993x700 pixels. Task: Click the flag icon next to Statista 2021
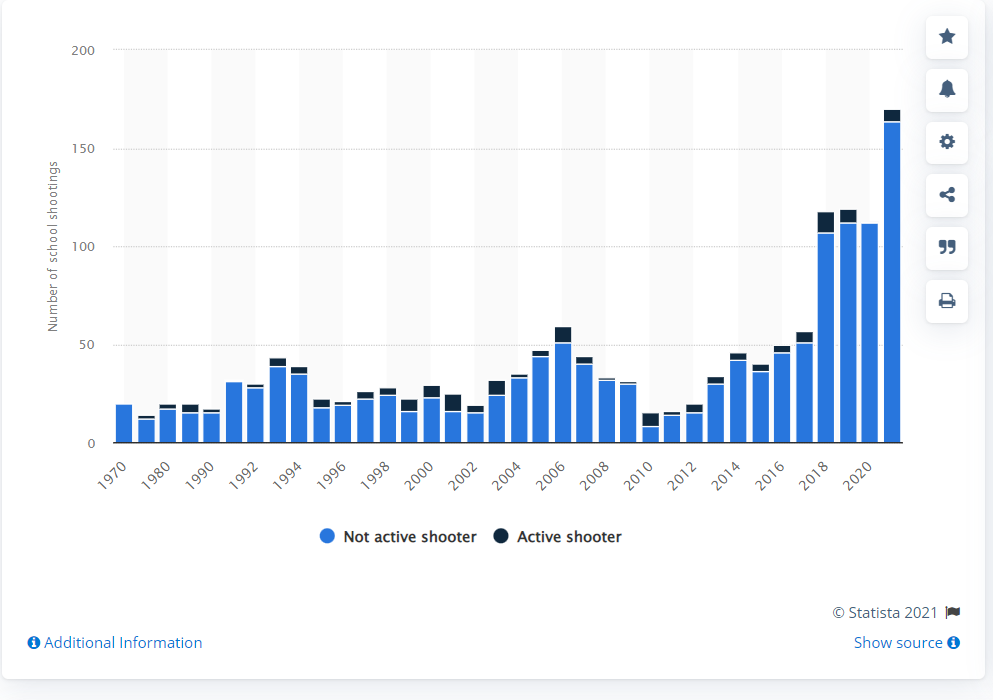(x=953, y=613)
